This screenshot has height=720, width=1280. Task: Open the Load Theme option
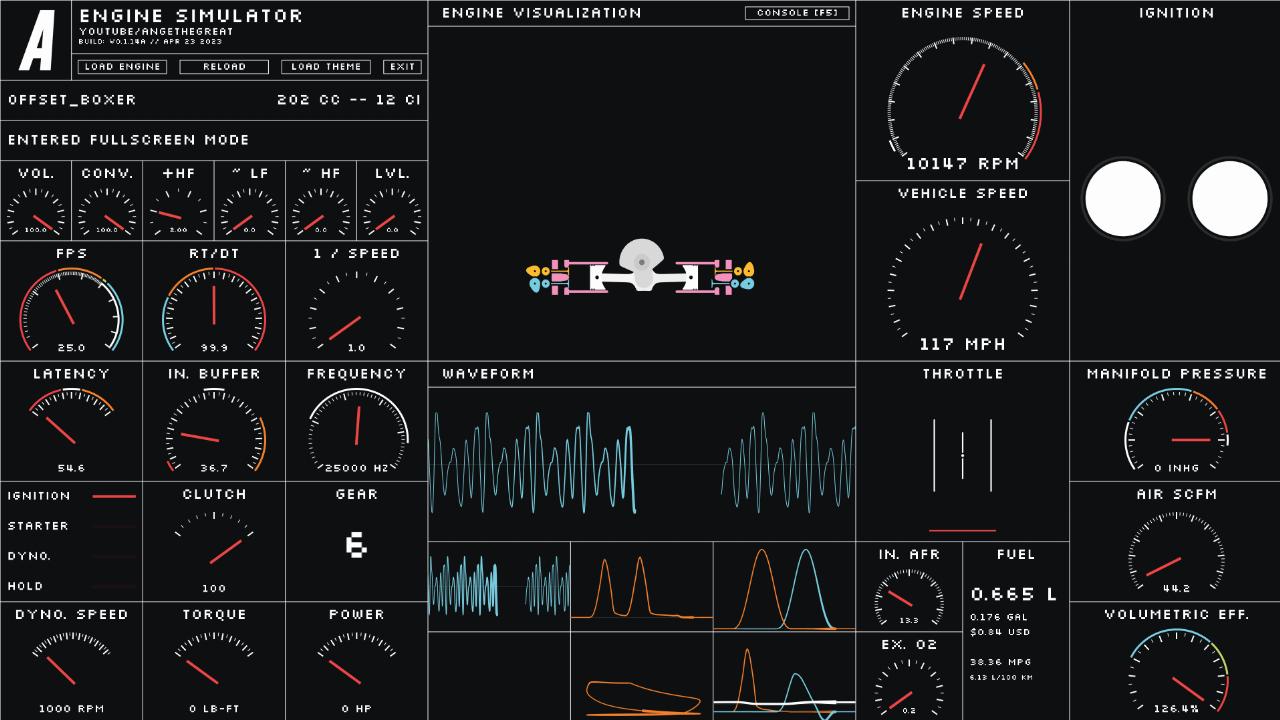pos(326,67)
